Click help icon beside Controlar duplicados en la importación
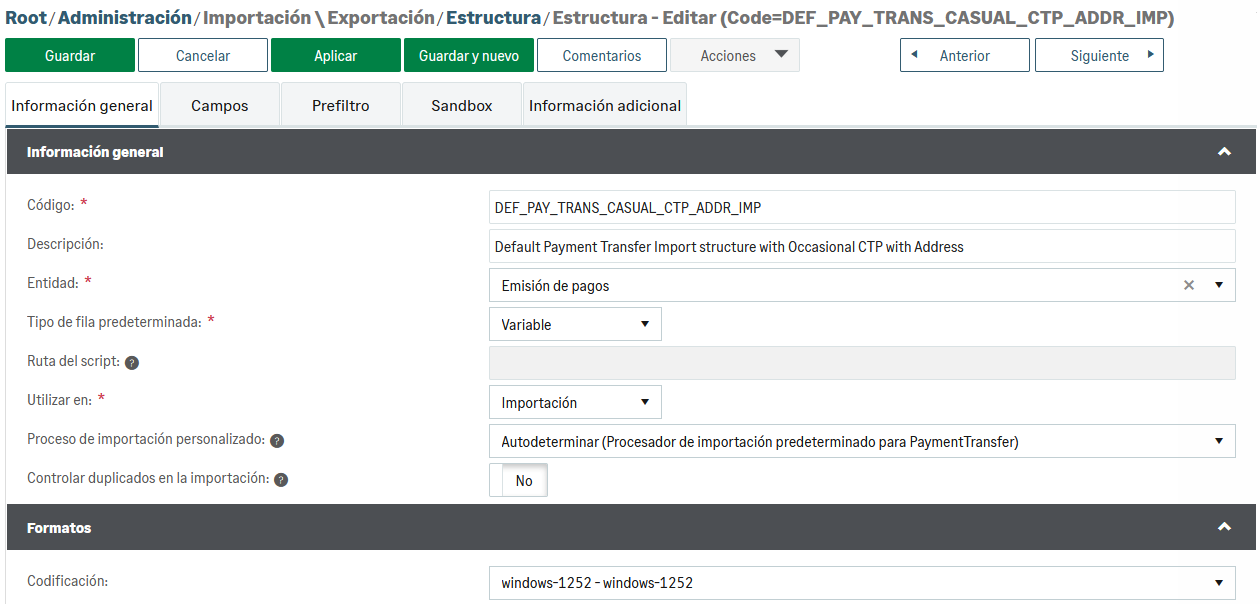Screen dimensions: 1260x604 pos(281,480)
